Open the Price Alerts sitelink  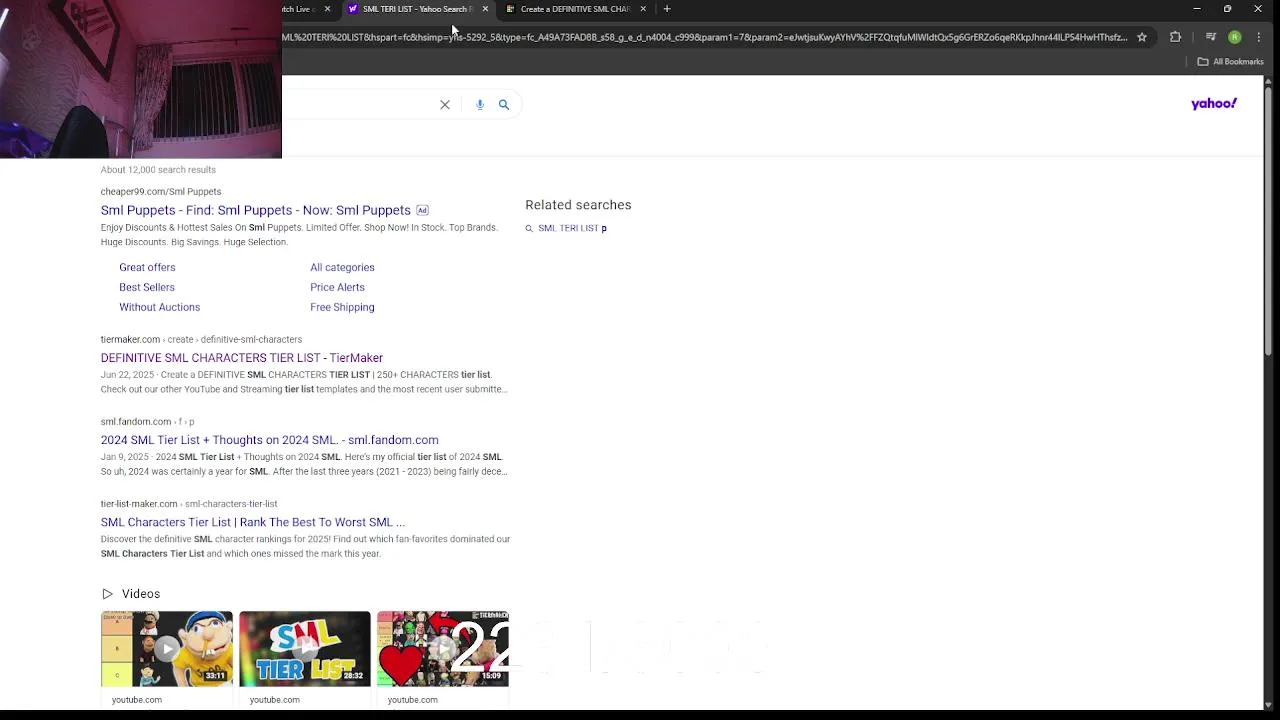tap(337, 288)
